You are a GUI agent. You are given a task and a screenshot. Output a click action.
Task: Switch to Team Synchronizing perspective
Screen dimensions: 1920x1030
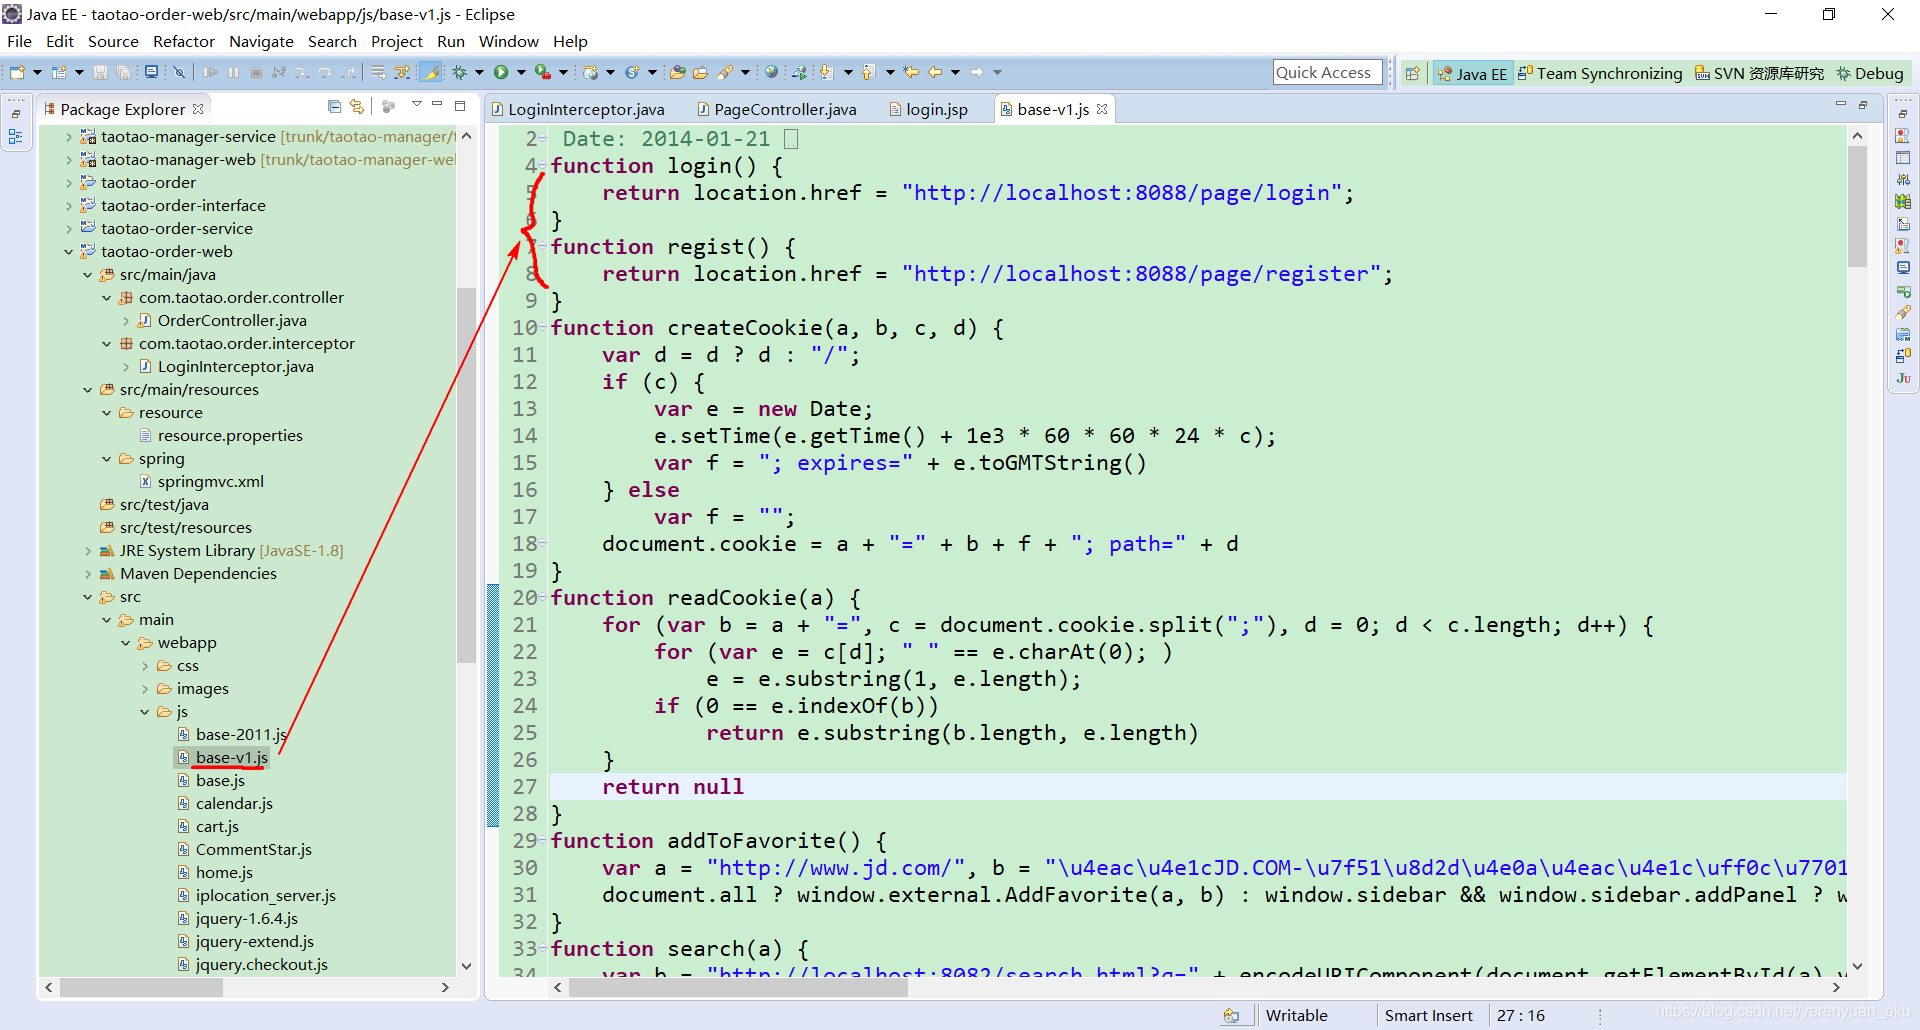[1600, 74]
